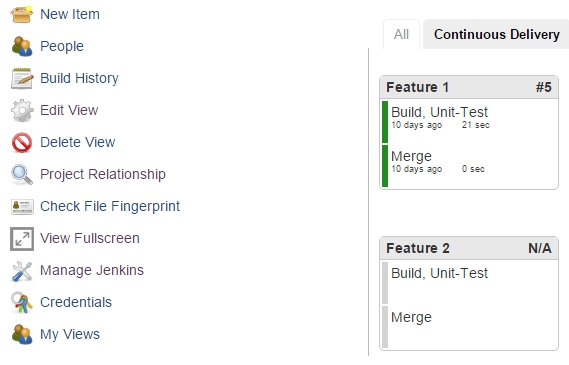
Task: Open the Manage Jenkins link
Action: point(92,270)
